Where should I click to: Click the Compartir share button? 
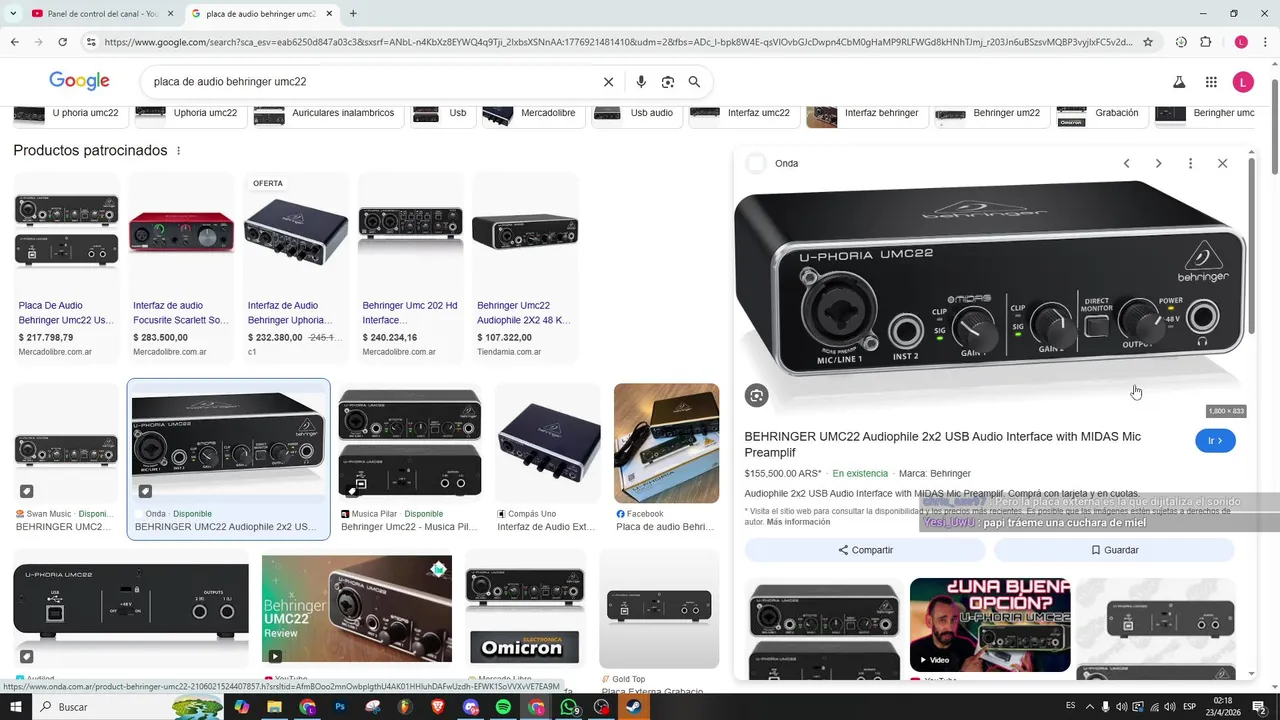click(x=865, y=550)
